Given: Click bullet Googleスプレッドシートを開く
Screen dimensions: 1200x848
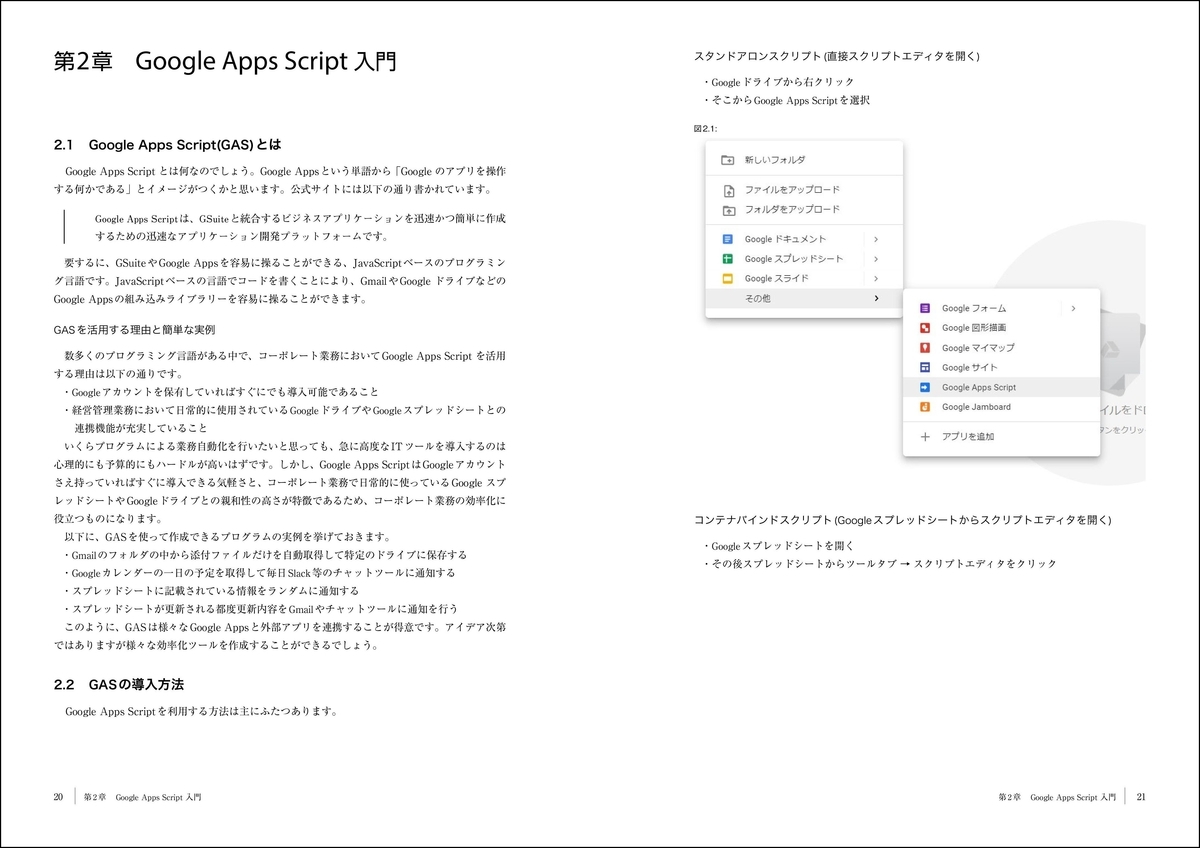Looking at the screenshot, I should tap(780, 546).
